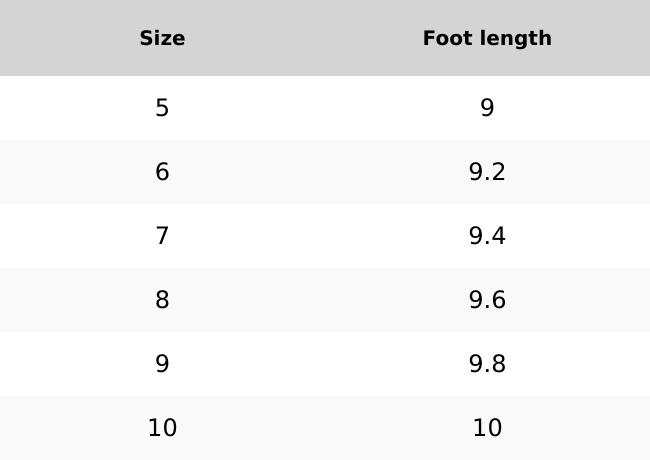Screen dimensions: 650x460
Task: Select size 5 cell in Size column
Action: click(x=162, y=108)
